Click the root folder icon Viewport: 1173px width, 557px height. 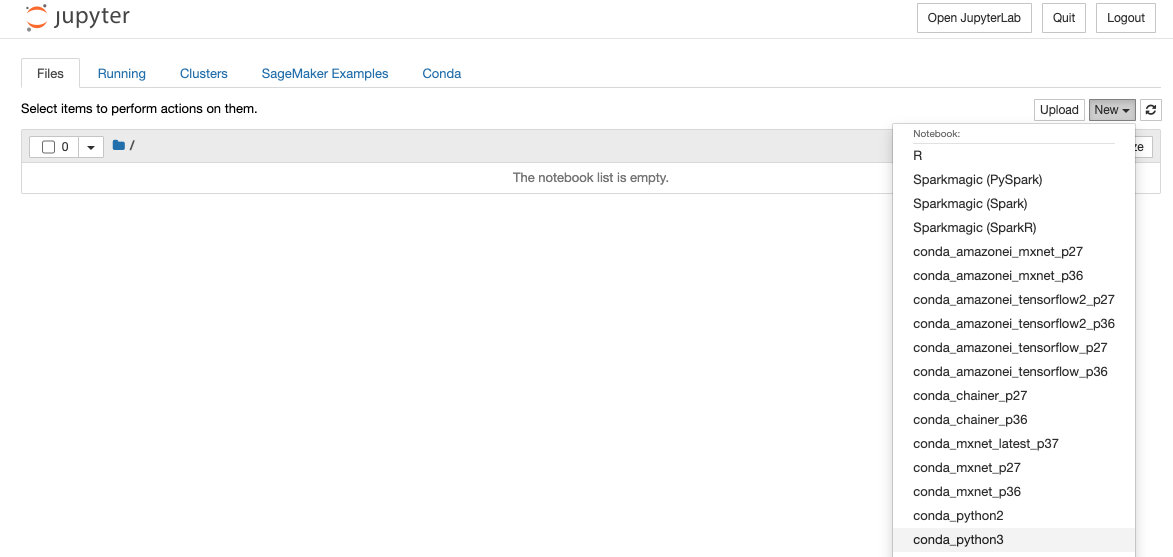118,145
